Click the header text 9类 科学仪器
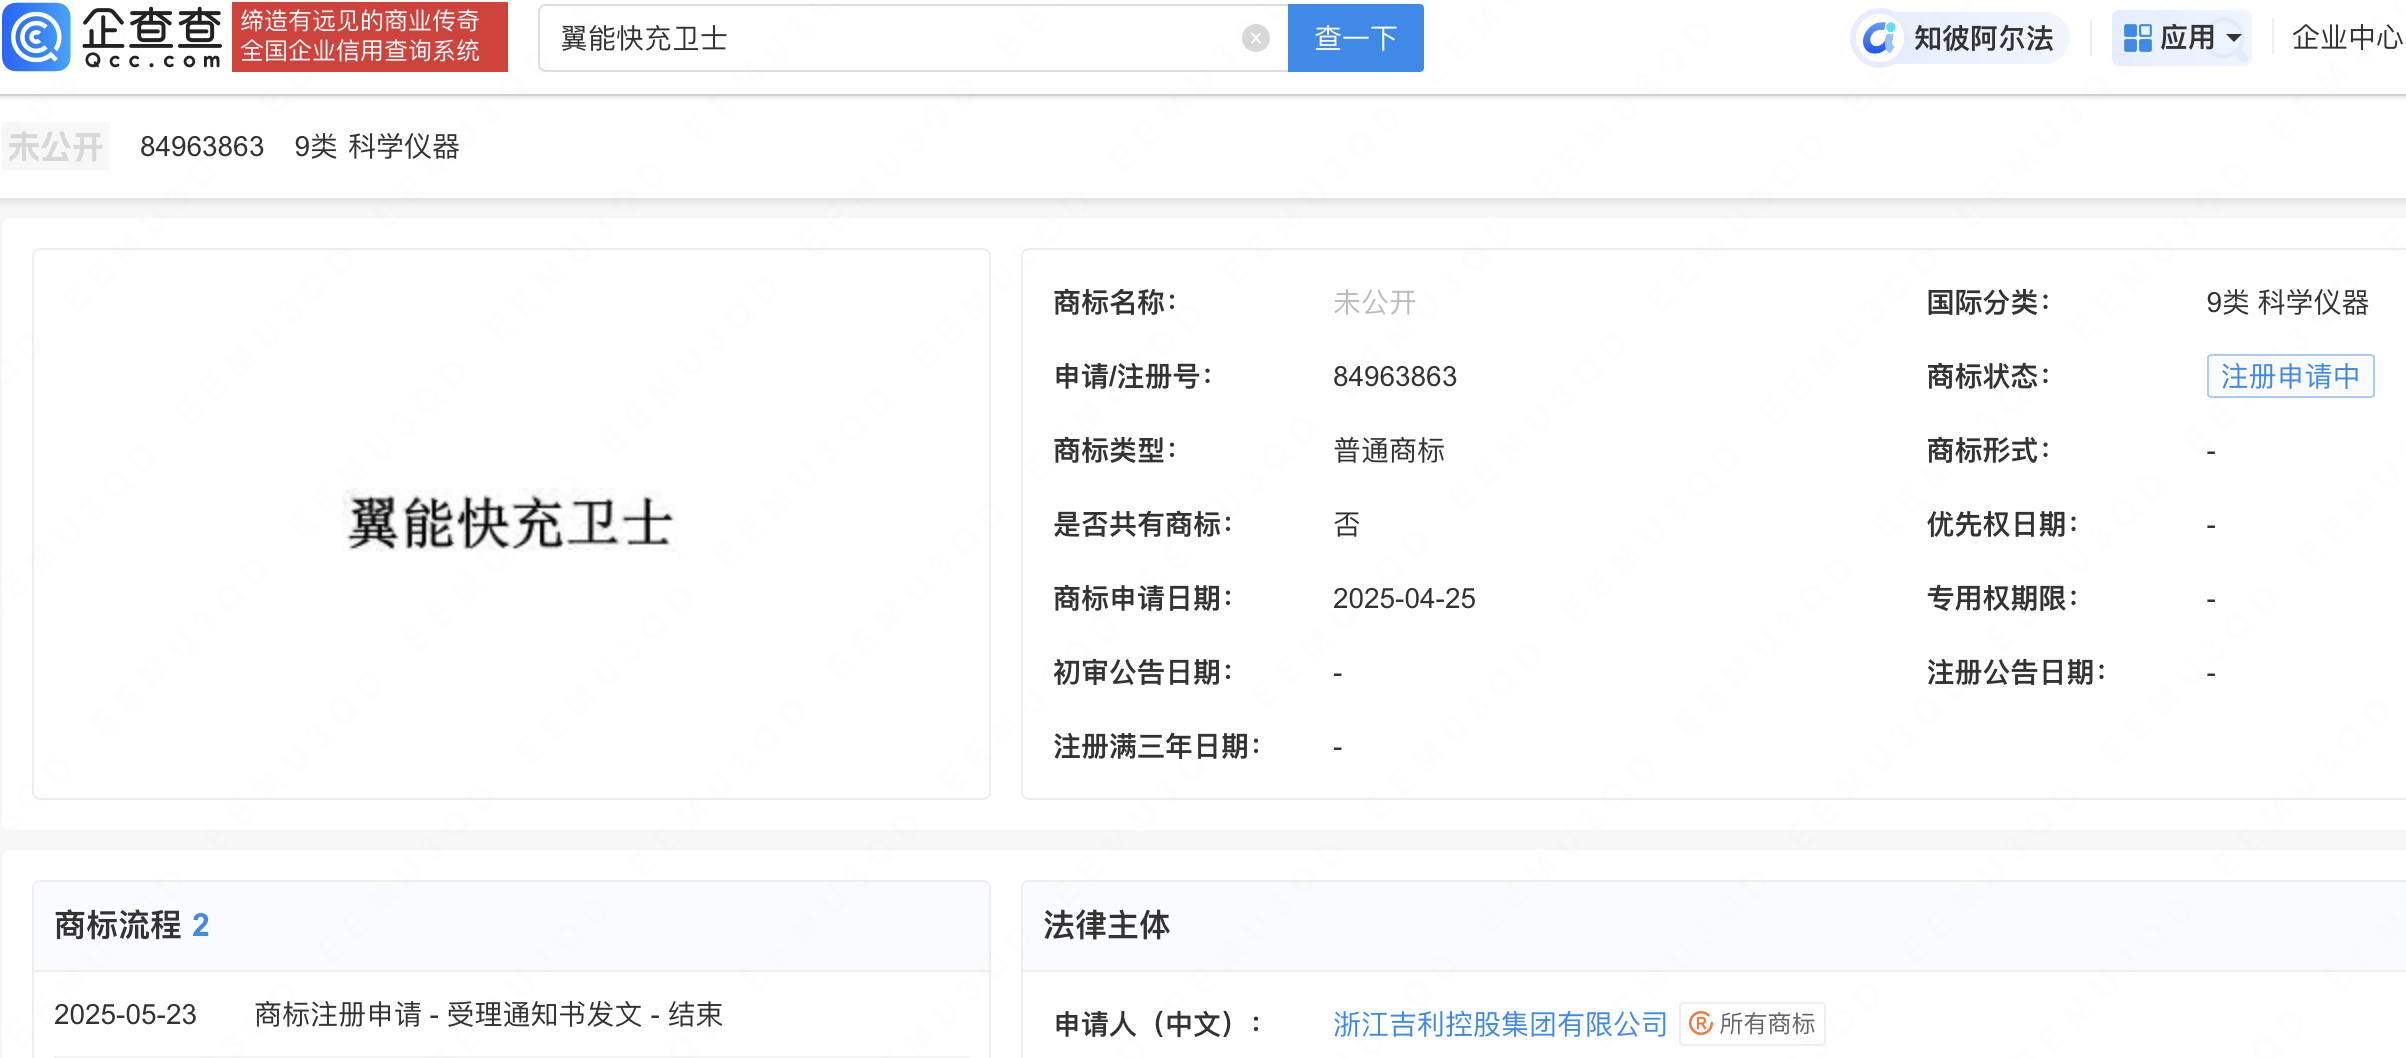Image resolution: width=2406 pixels, height=1058 pixels. (377, 147)
